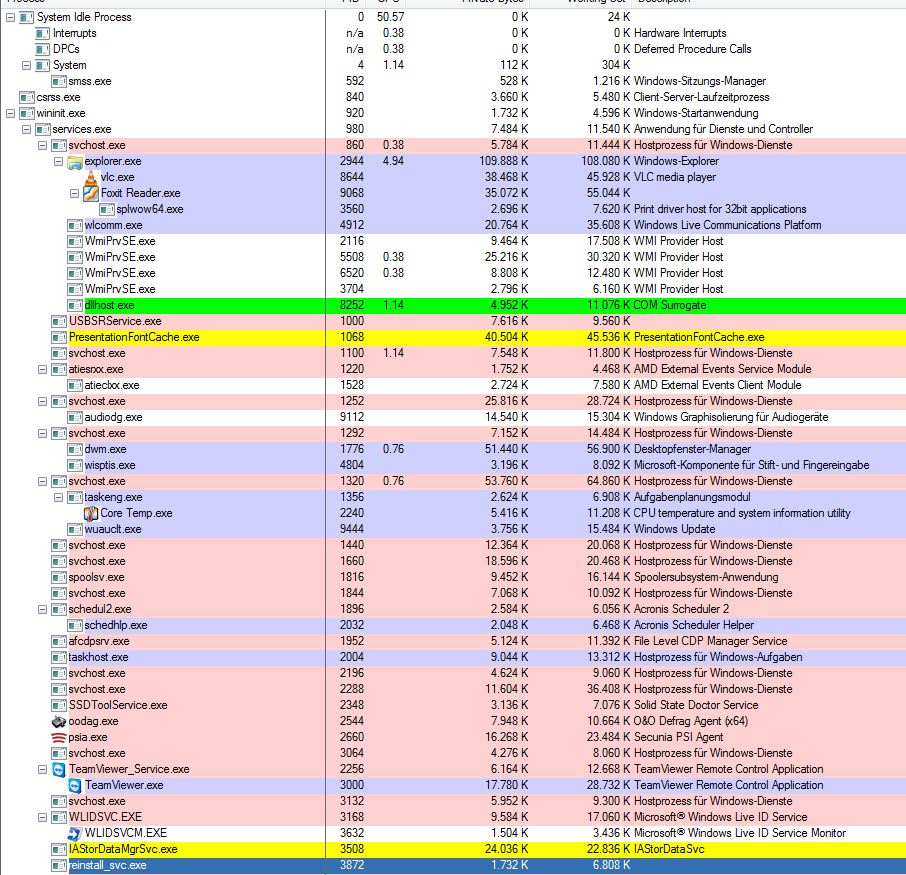Select the Interrupts entry
The image size is (906, 875).
coord(75,34)
